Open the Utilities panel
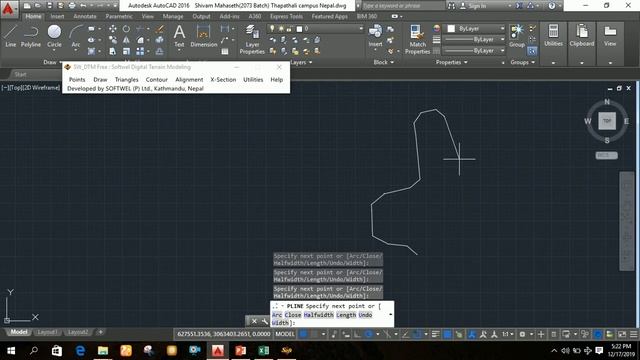 tap(553, 36)
